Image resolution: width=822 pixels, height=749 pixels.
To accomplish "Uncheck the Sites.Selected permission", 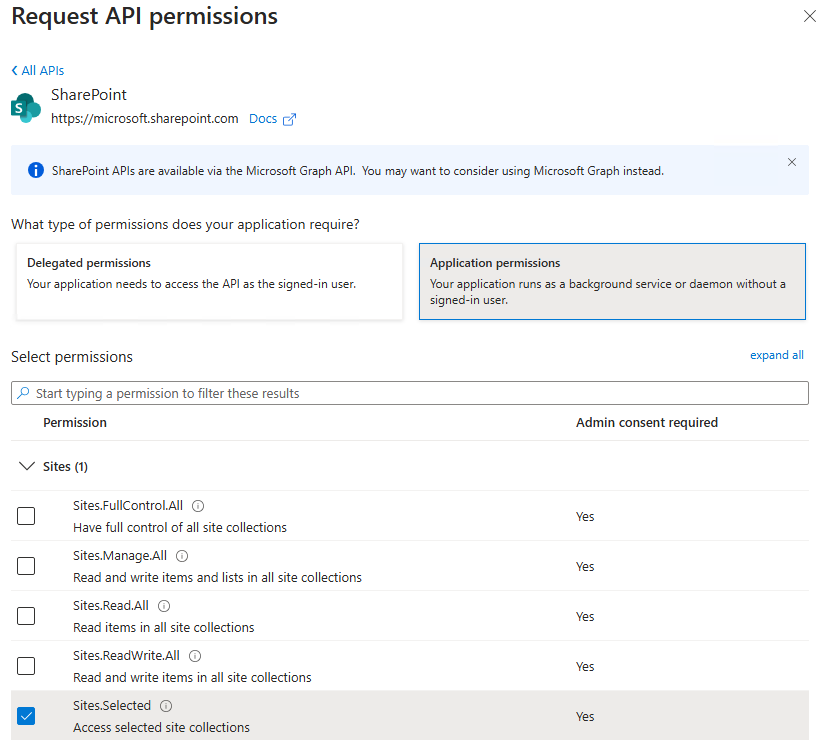I will coord(26,716).
